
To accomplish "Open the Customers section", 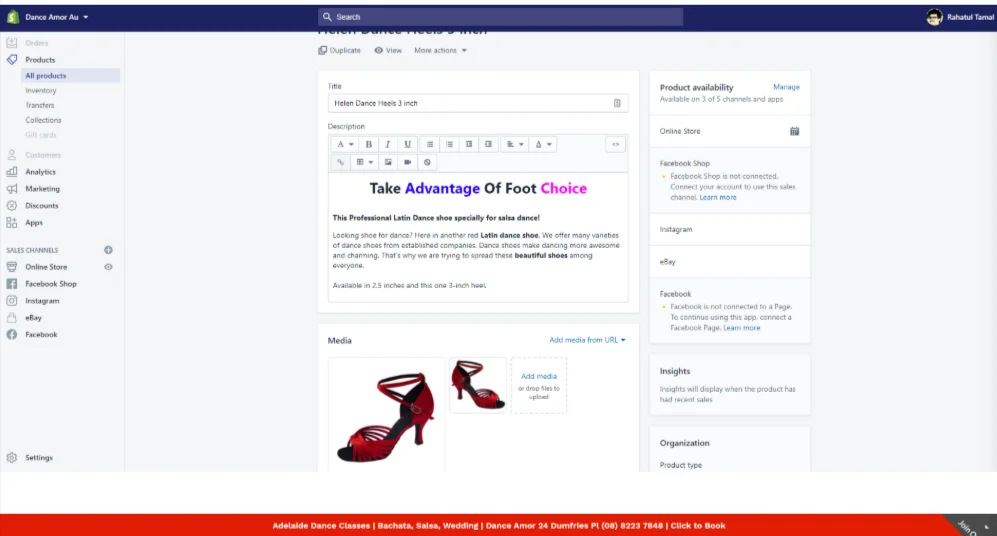I will pyautogui.click(x=43, y=155).
